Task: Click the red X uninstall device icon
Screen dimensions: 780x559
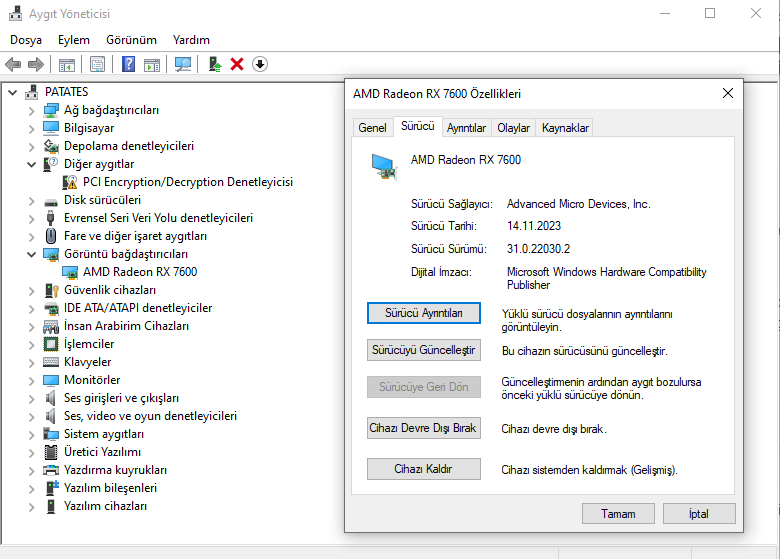Action: 237,64
